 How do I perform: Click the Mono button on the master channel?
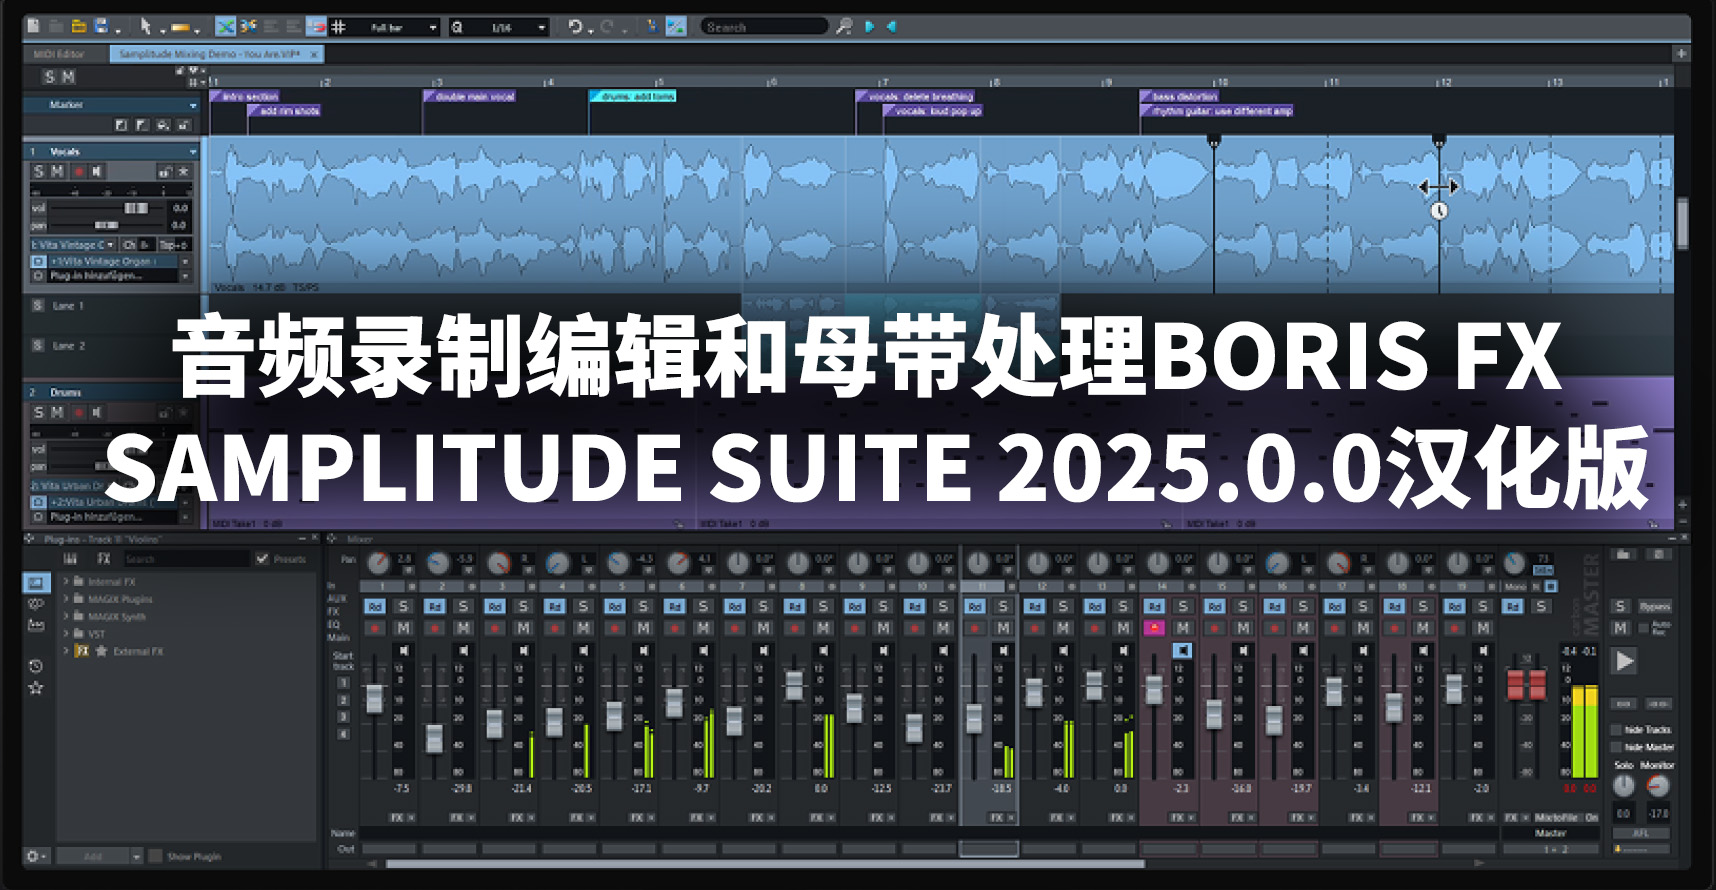tap(1515, 587)
